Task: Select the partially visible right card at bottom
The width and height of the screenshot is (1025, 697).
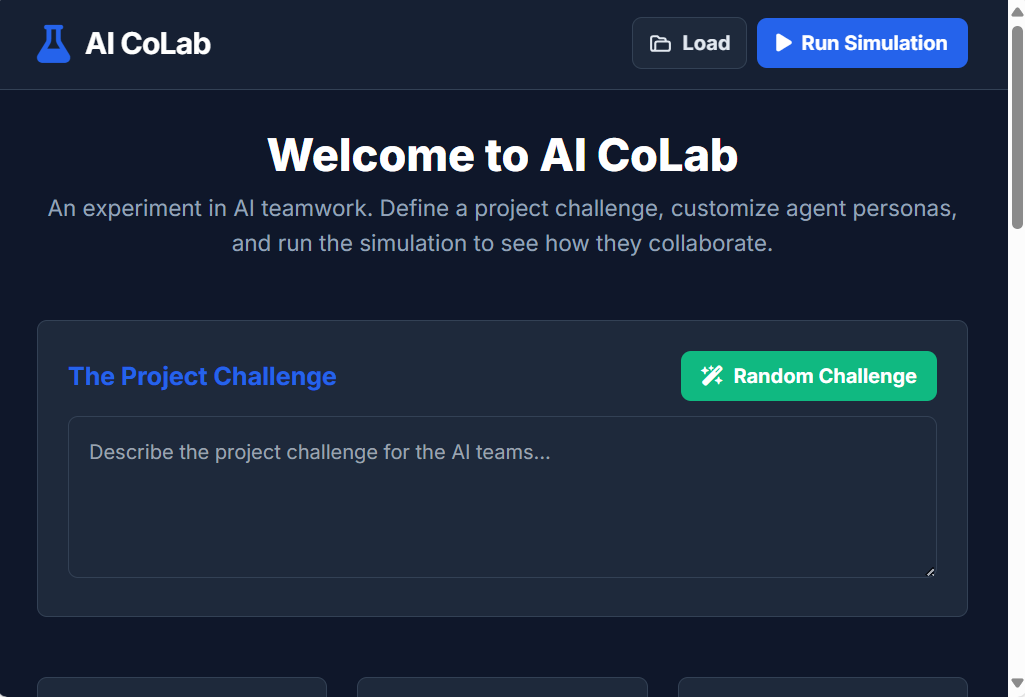Action: [x=823, y=687]
